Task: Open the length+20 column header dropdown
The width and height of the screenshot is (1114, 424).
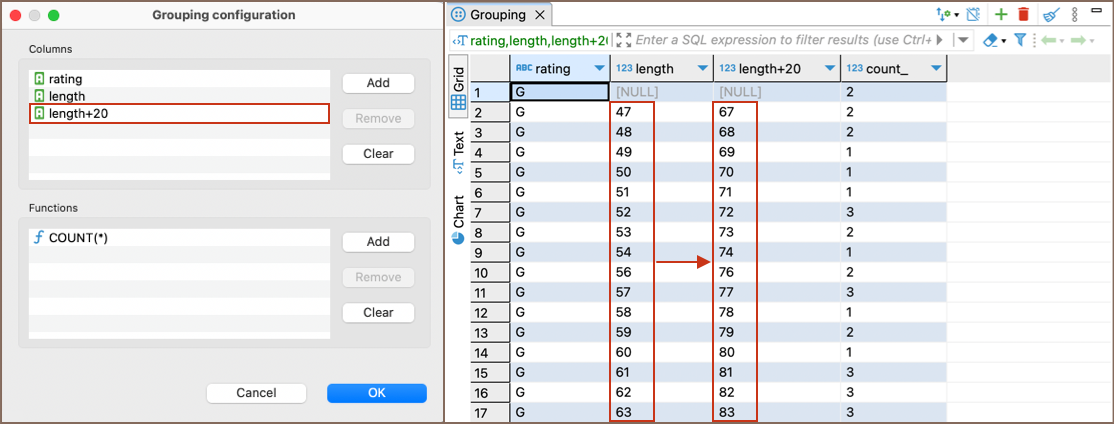Action: (829, 69)
